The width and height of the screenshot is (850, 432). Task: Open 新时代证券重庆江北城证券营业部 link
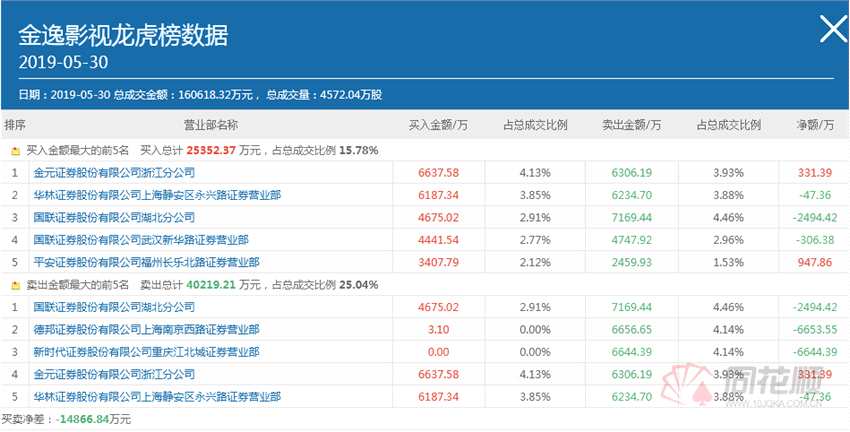tap(146, 352)
